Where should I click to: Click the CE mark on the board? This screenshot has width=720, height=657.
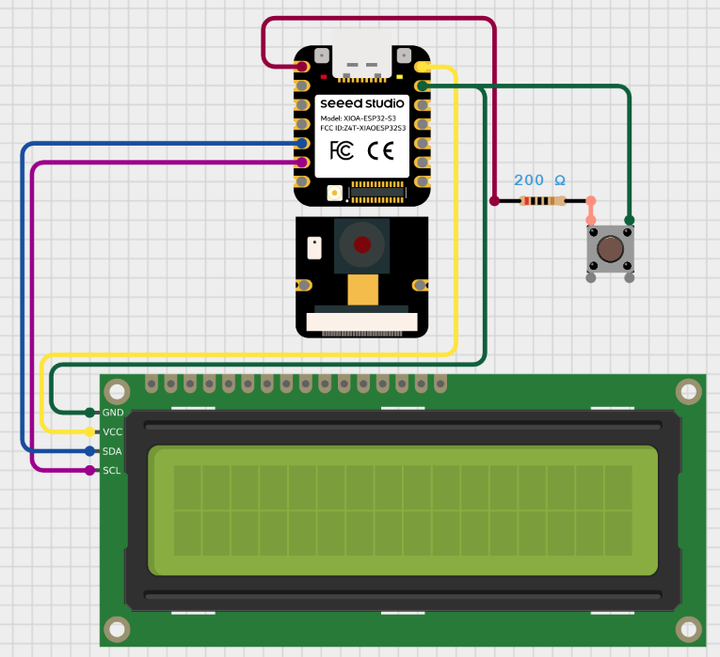pyautogui.click(x=381, y=151)
